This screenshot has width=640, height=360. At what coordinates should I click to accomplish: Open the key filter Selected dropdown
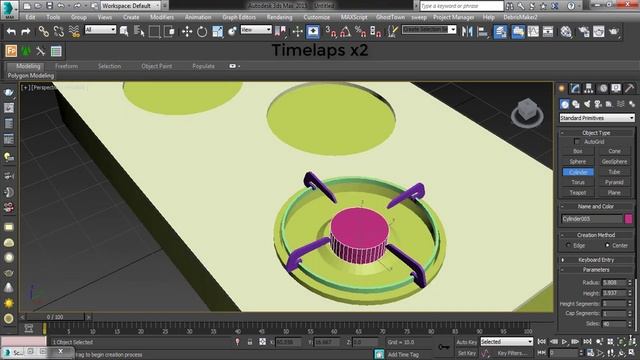507,342
